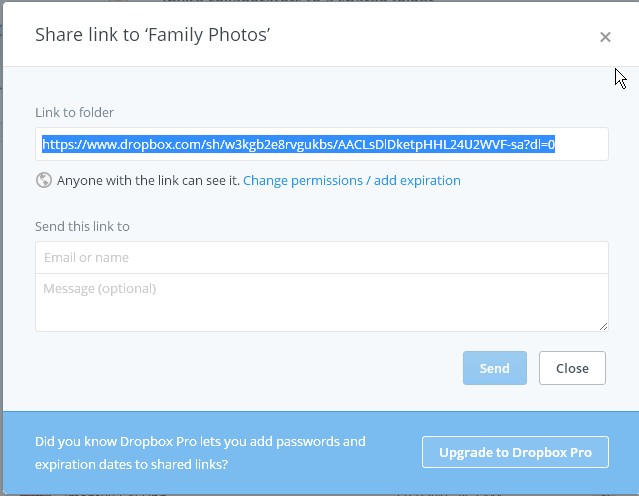This screenshot has width=639, height=496.
Task: Click the message box resize handle
Action: pos(604,326)
